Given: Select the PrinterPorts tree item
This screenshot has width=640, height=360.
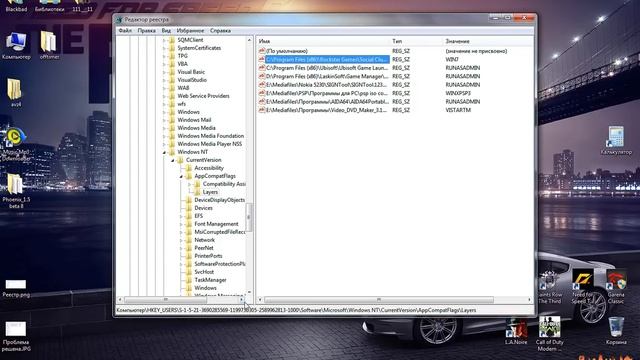Looking at the screenshot, I should 208,256.
